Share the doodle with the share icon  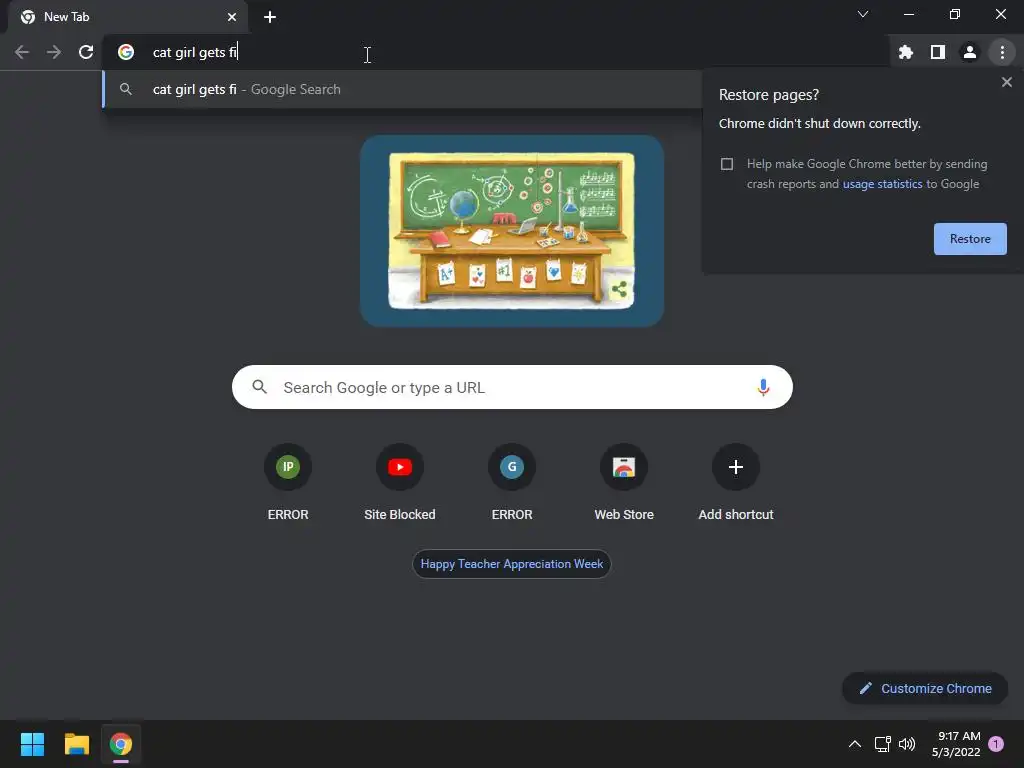[619, 289]
